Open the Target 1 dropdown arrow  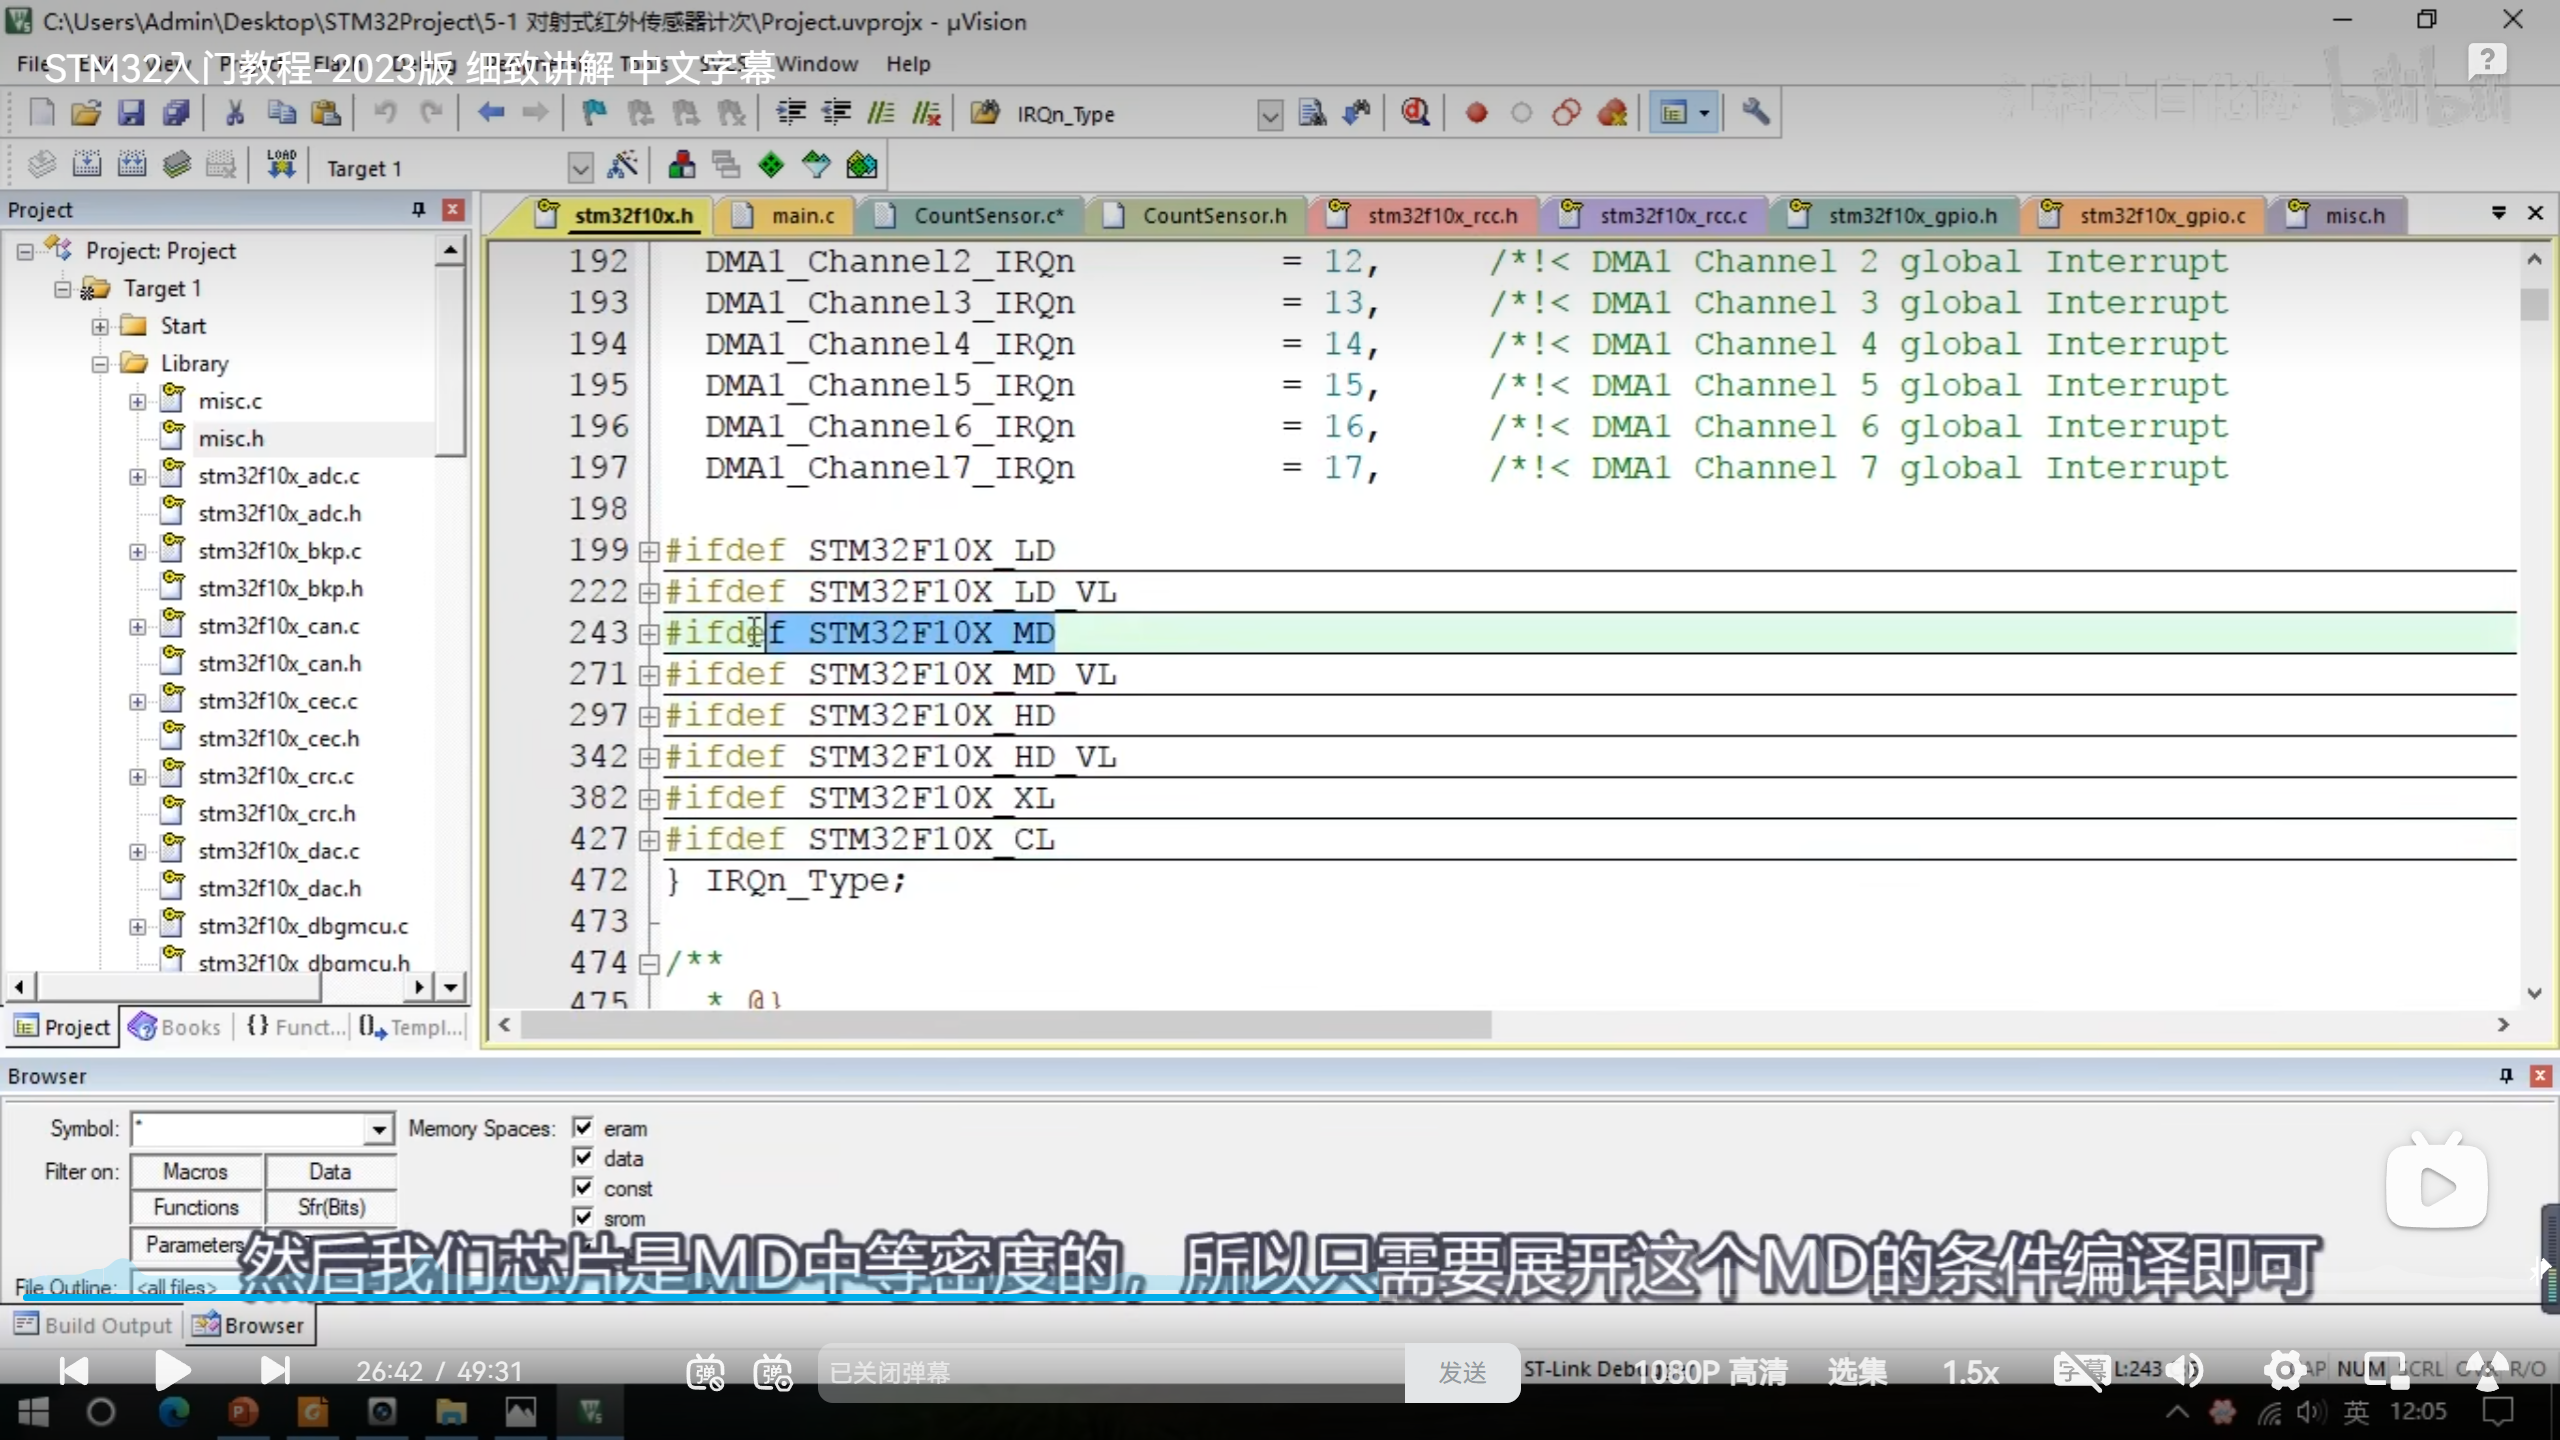580,167
